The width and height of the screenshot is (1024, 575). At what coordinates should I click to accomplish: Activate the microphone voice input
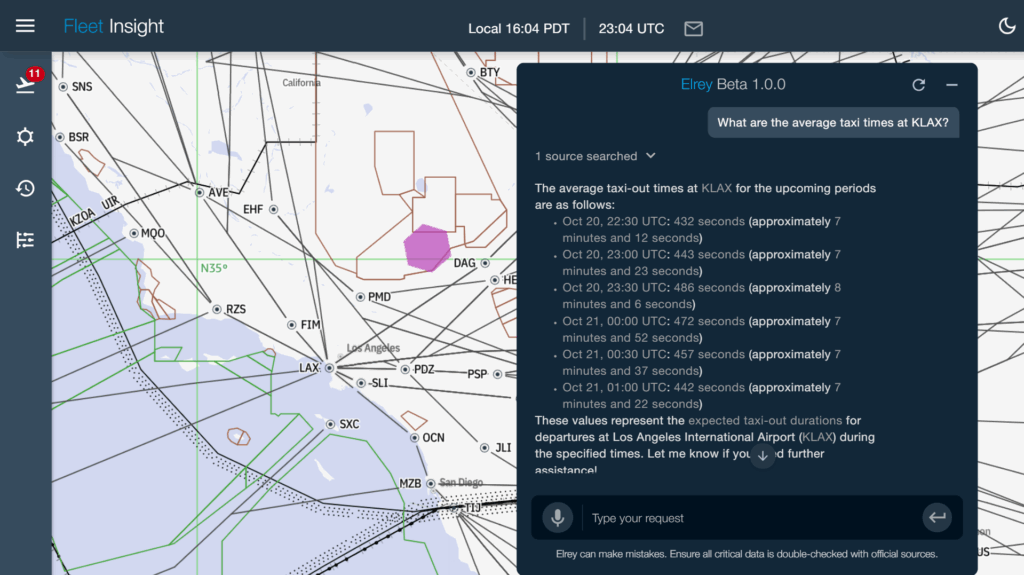tap(558, 518)
